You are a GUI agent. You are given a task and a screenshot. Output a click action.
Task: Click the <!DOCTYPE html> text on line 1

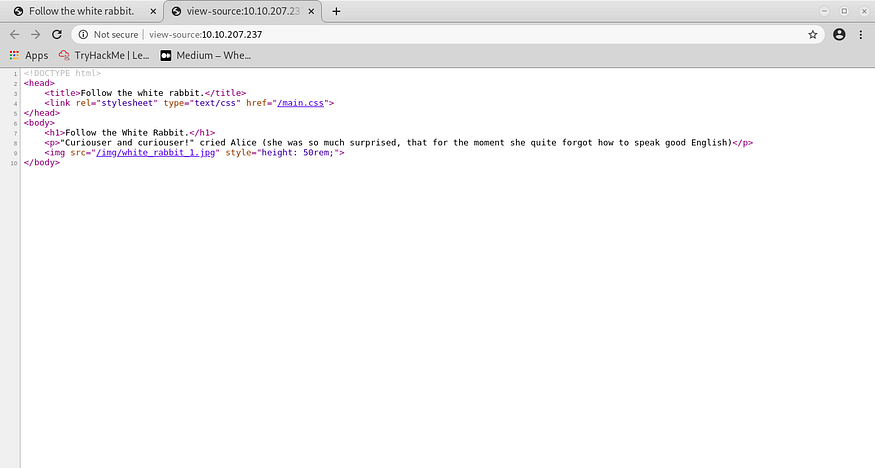(62, 73)
